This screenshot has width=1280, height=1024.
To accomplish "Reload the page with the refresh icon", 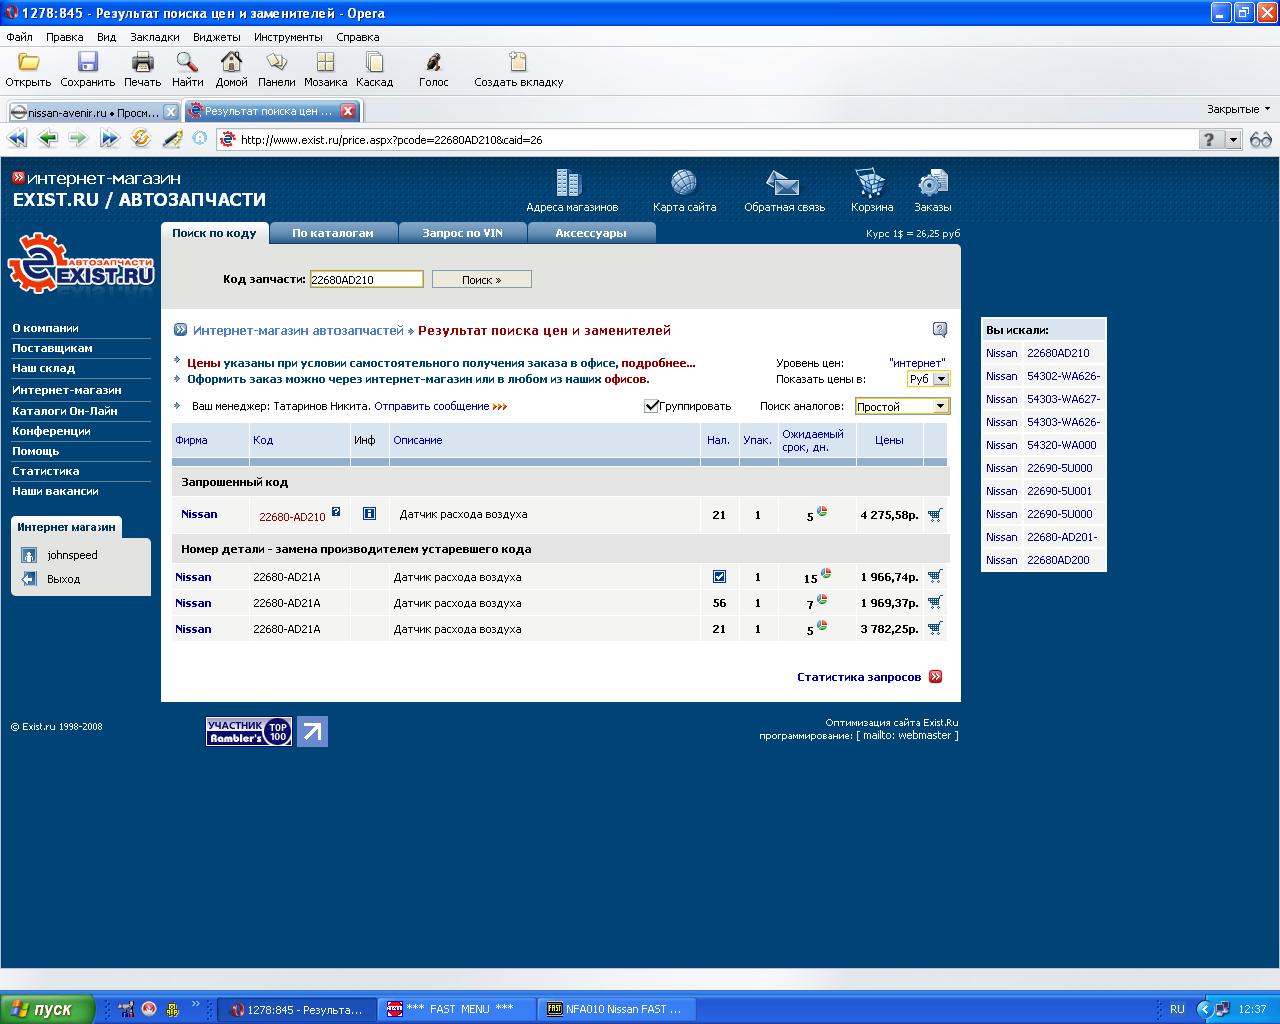I will pyautogui.click(x=141, y=139).
